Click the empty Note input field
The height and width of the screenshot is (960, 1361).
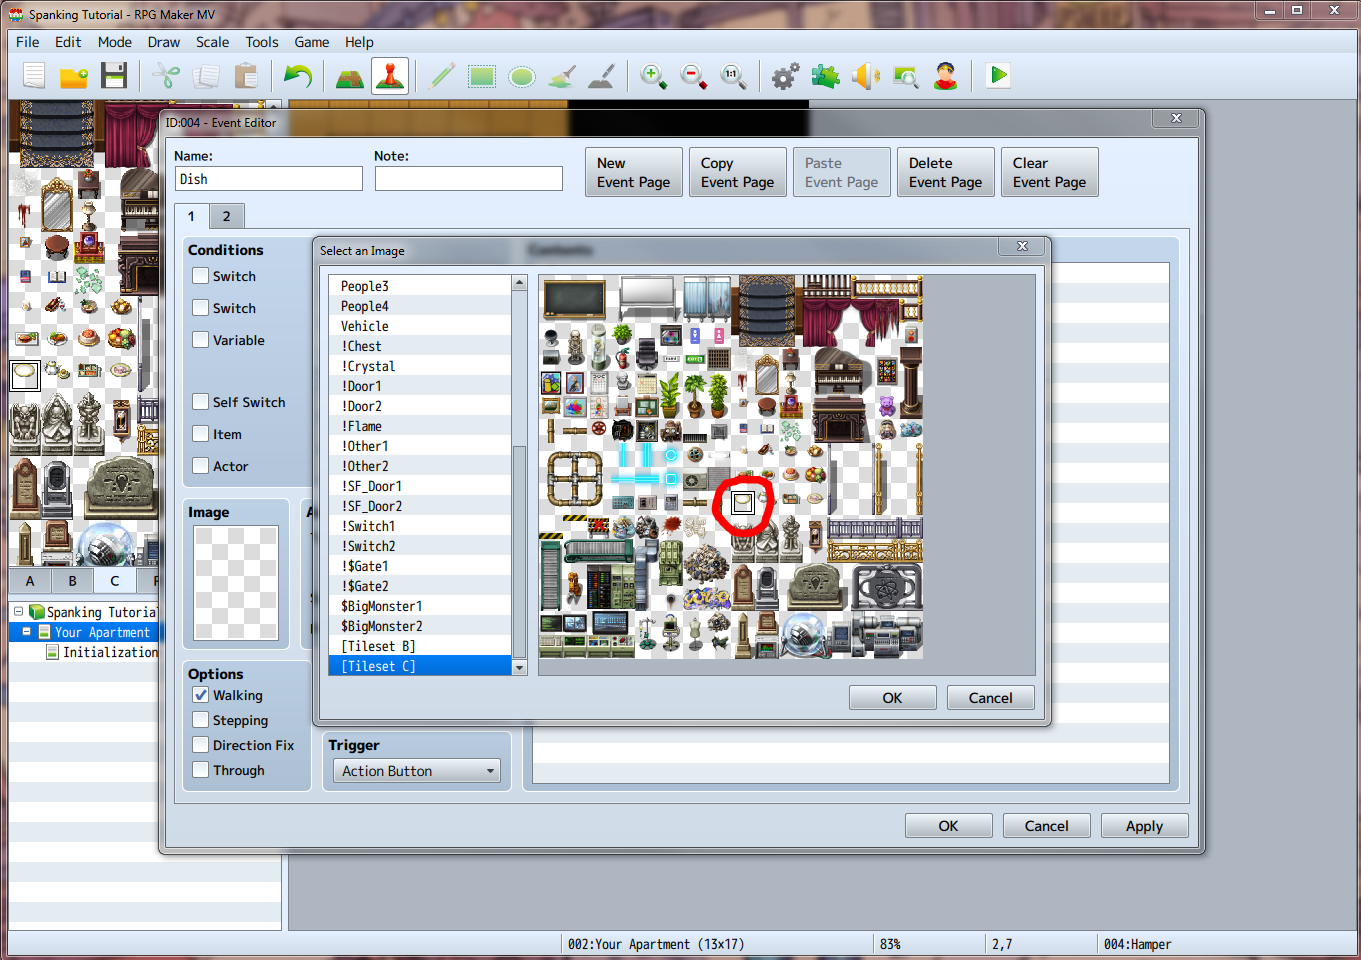click(x=469, y=179)
